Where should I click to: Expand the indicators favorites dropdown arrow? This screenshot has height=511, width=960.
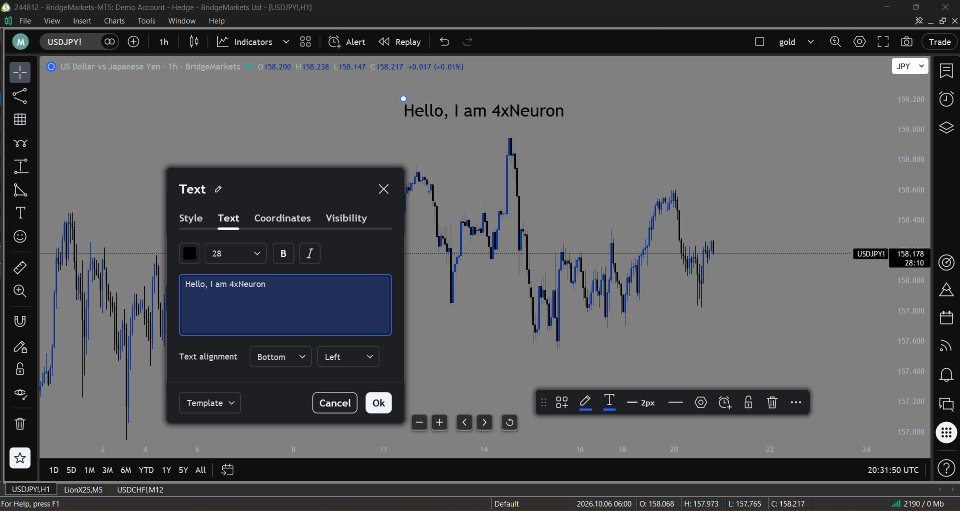click(x=286, y=42)
